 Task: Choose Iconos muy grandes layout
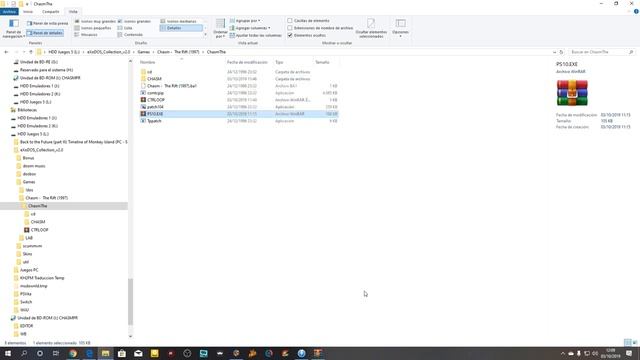click(x=95, y=21)
